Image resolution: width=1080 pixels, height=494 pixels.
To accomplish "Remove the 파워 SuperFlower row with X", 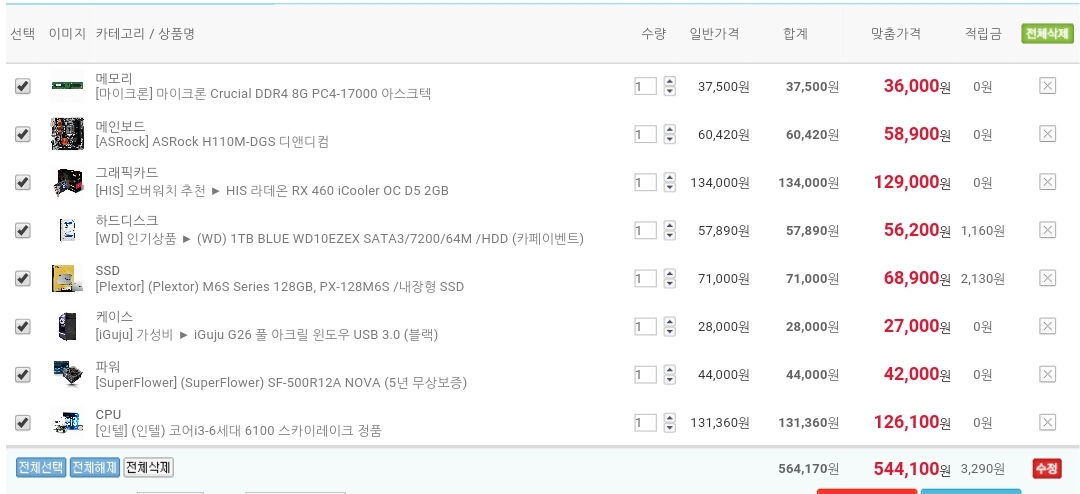I will [x=1046, y=374].
